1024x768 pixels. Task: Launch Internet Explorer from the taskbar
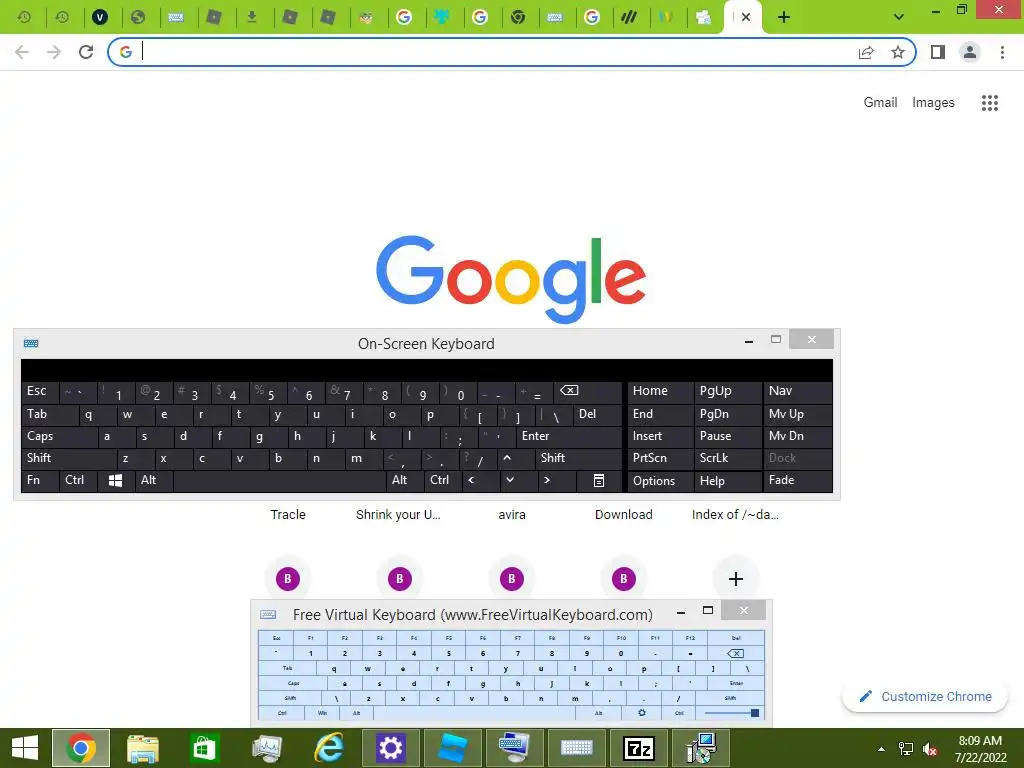click(328, 748)
